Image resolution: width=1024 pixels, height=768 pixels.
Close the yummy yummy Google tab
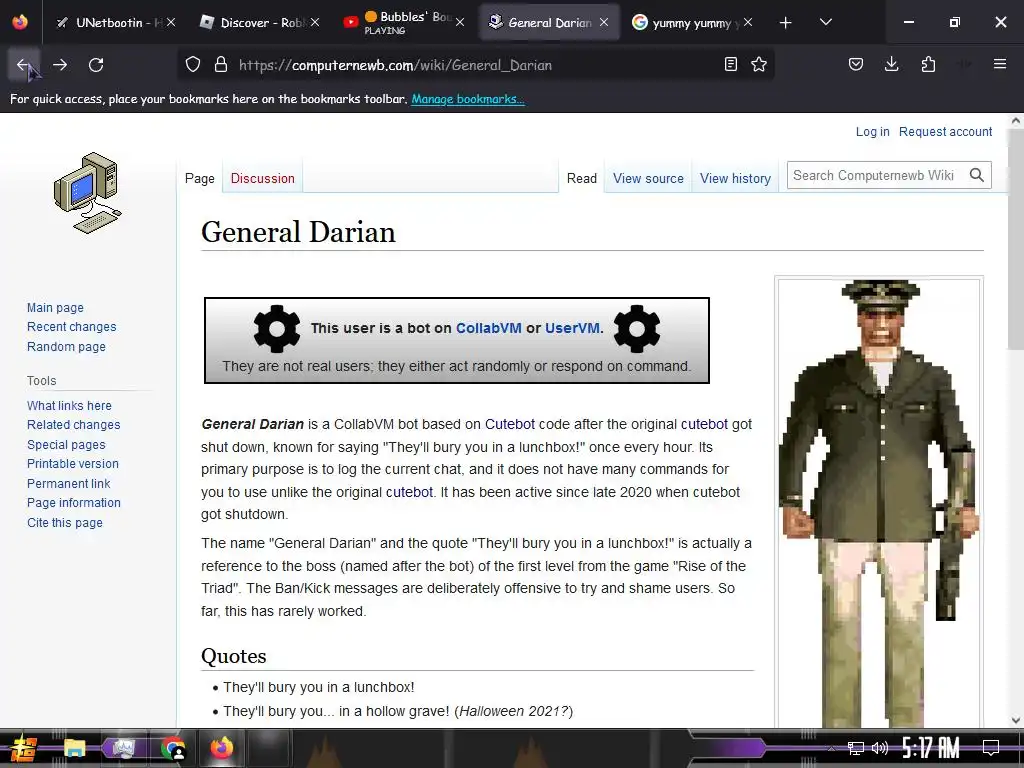point(748,22)
